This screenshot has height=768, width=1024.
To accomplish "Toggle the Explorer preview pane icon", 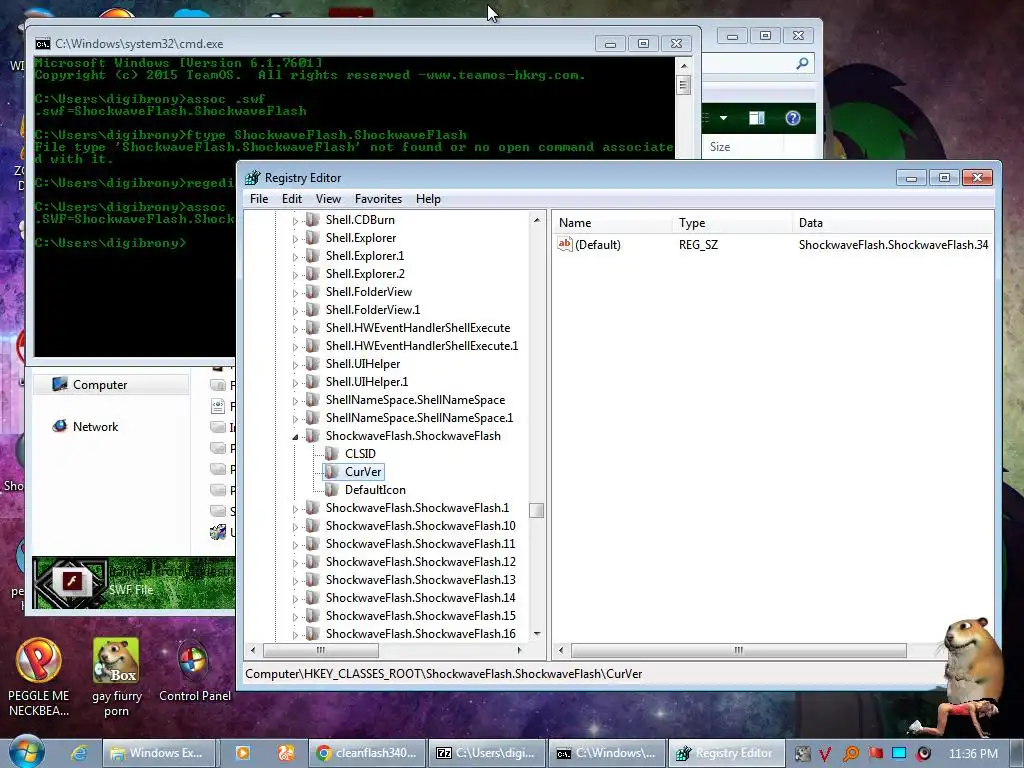I will pyautogui.click(x=756, y=118).
